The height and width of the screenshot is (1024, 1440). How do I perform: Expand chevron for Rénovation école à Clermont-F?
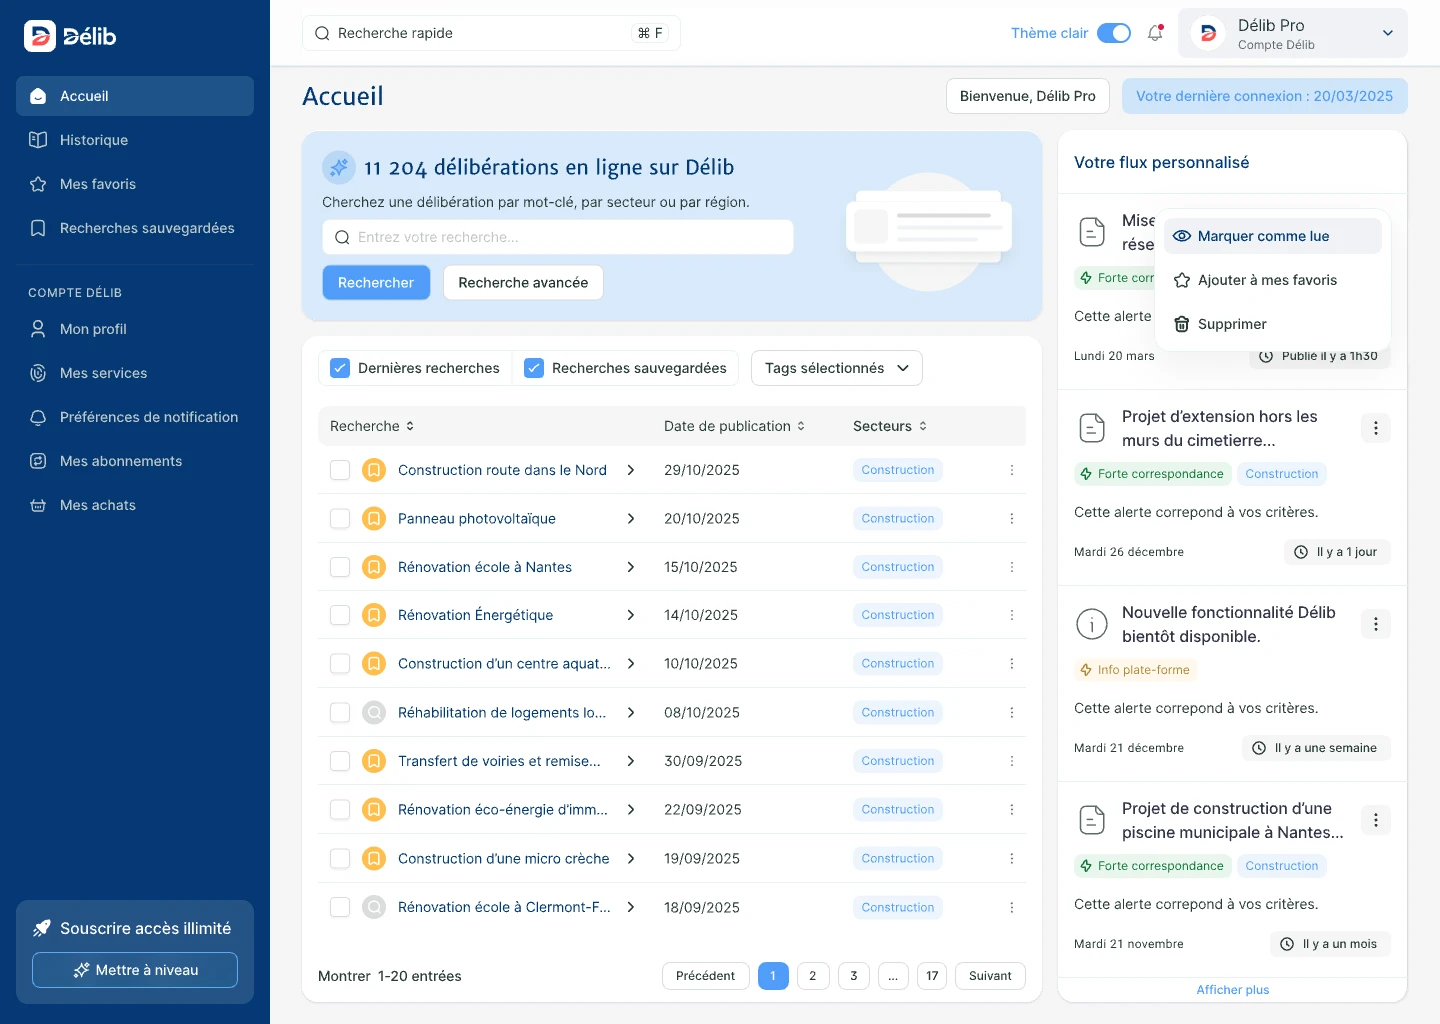tap(631, 908)
